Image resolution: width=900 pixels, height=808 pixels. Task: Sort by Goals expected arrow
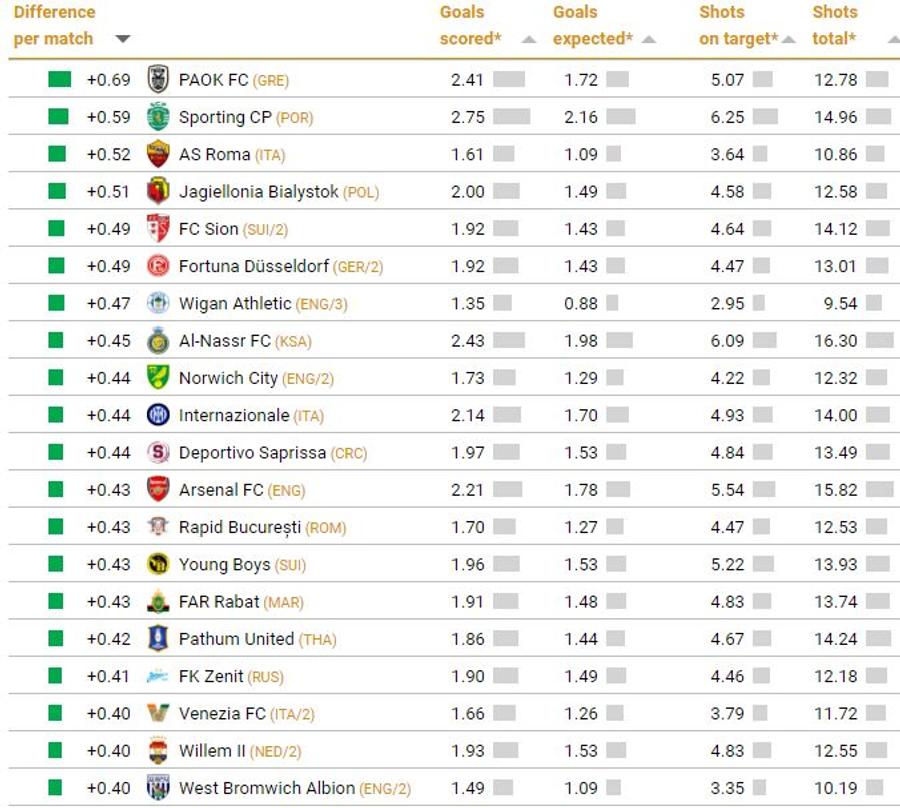[x=649, y=40]
